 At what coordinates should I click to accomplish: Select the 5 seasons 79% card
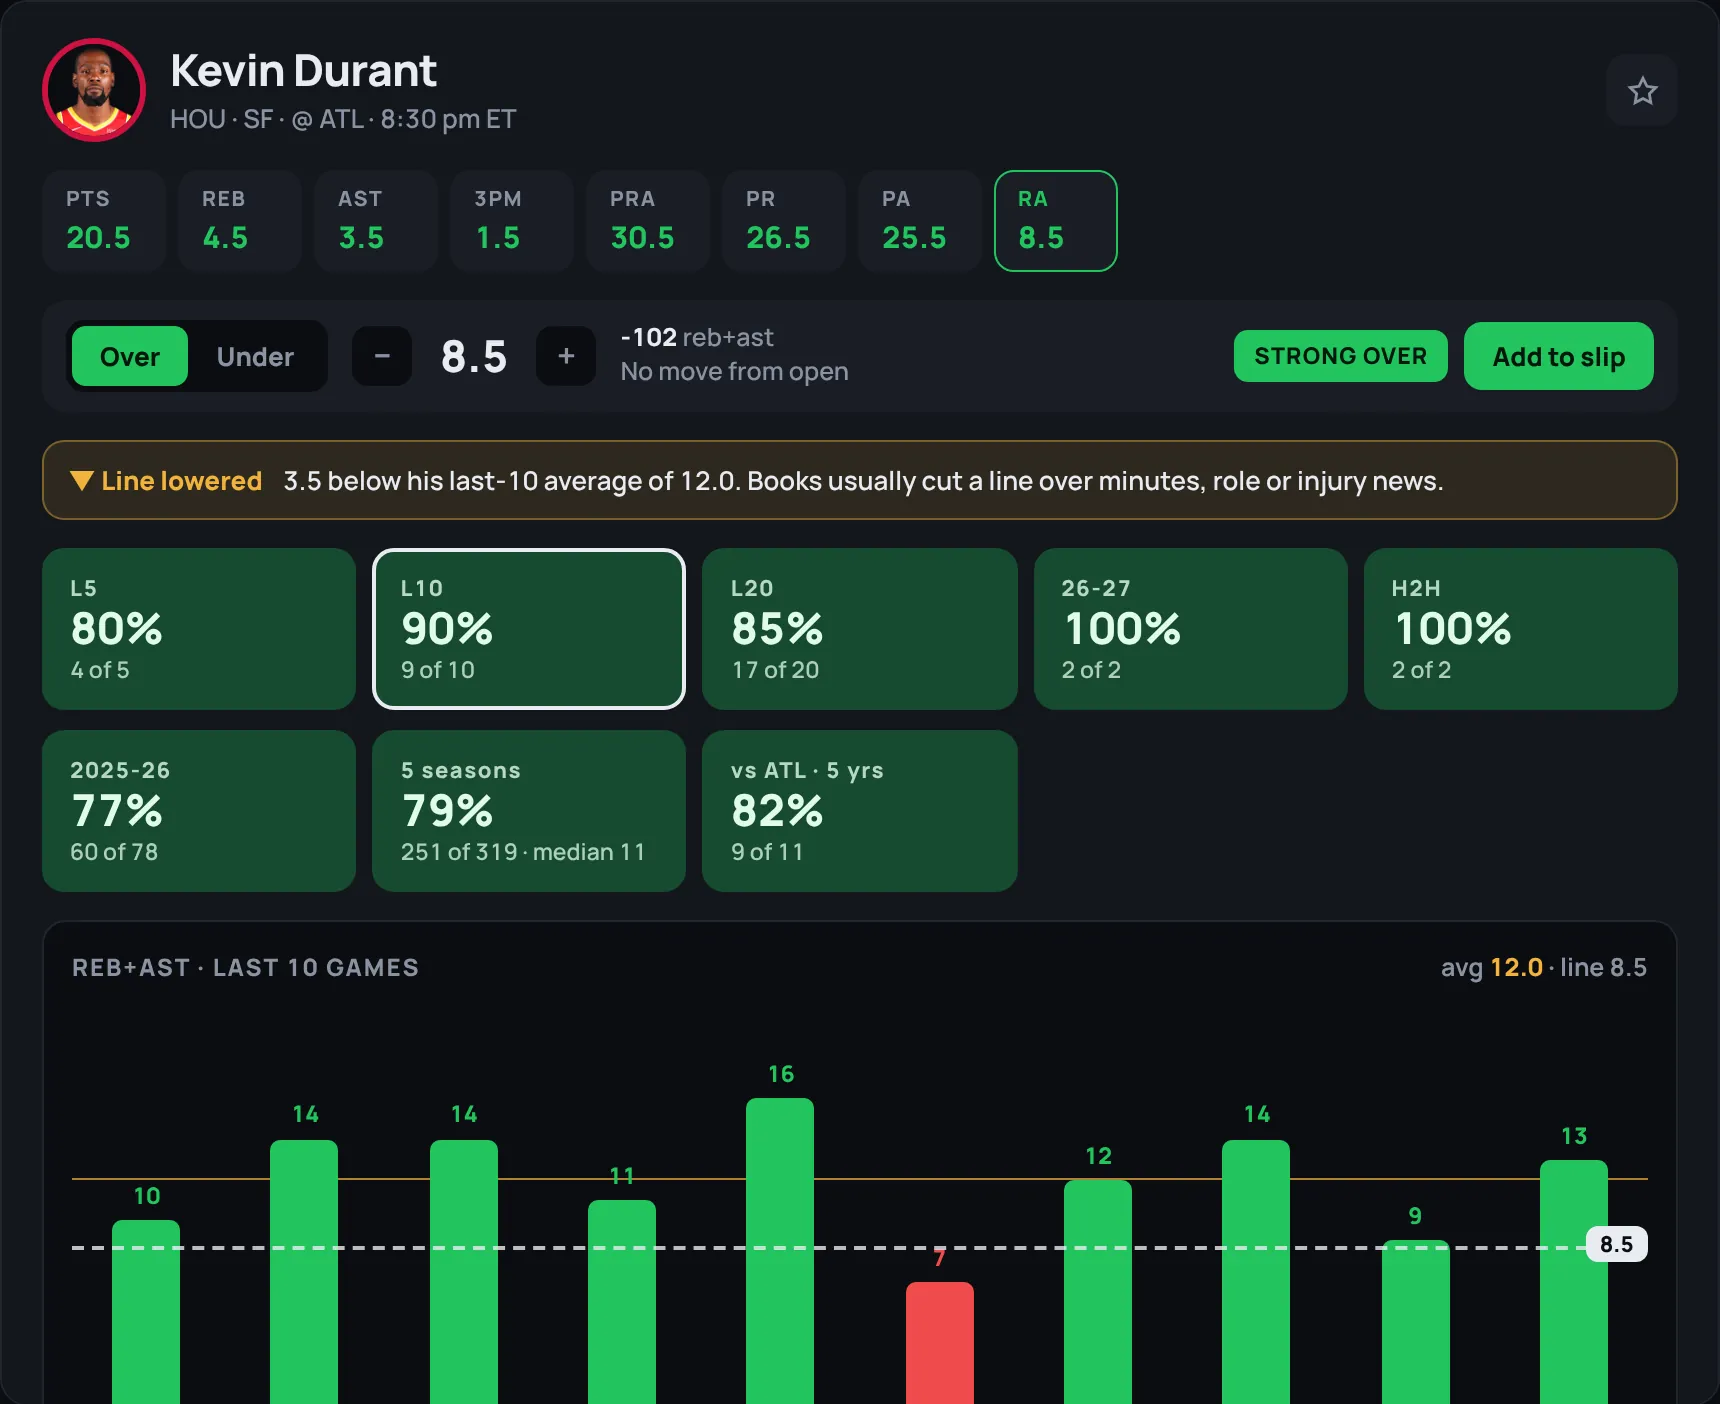click(529, 811)
